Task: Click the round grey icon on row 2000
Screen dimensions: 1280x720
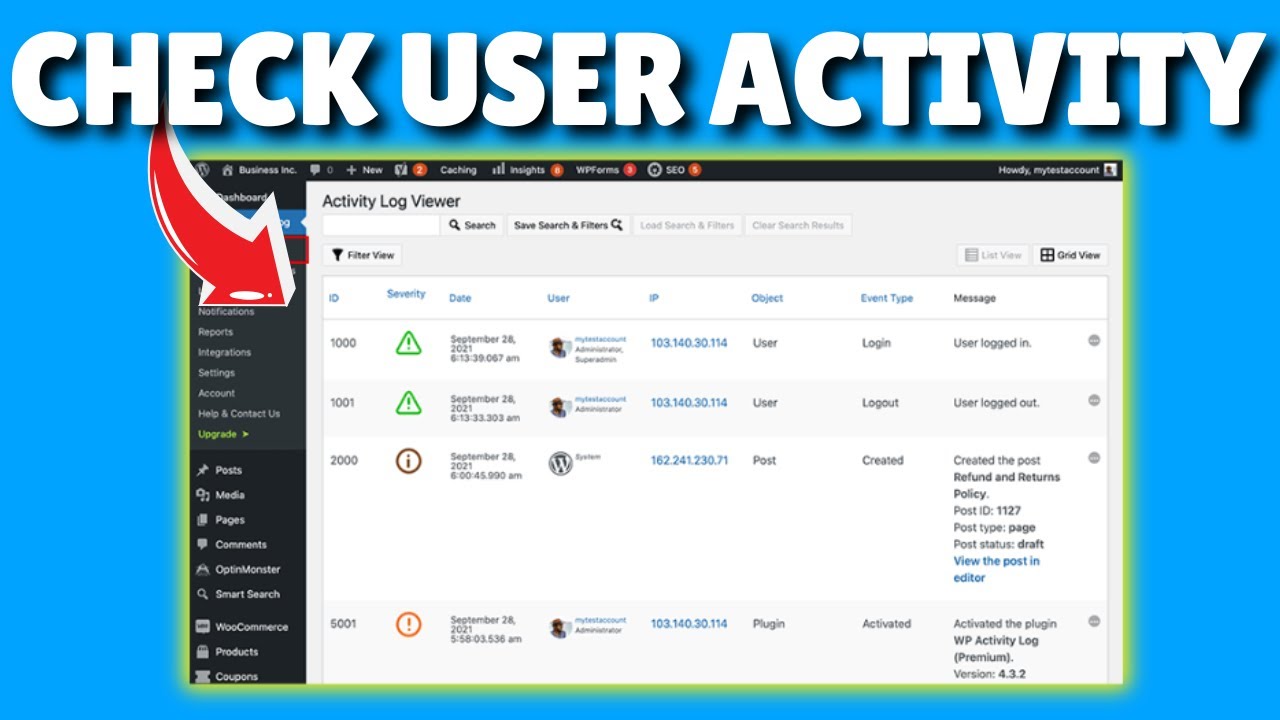Action: 1094,458
